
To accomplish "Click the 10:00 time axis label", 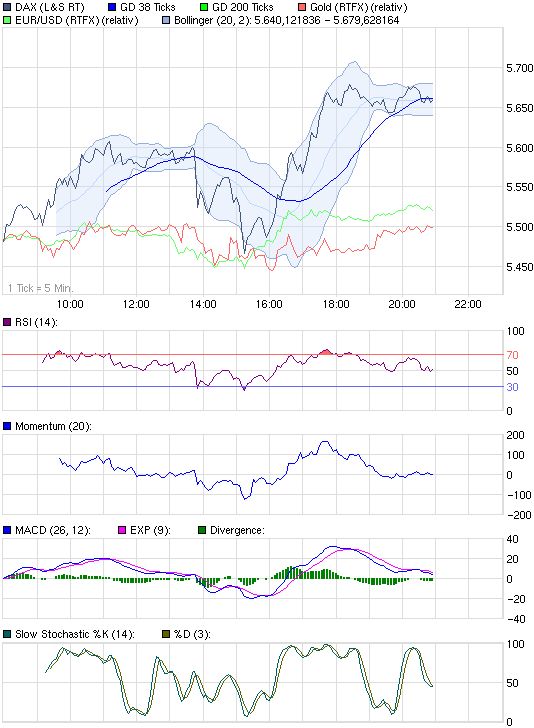I will tap(70, 304).
